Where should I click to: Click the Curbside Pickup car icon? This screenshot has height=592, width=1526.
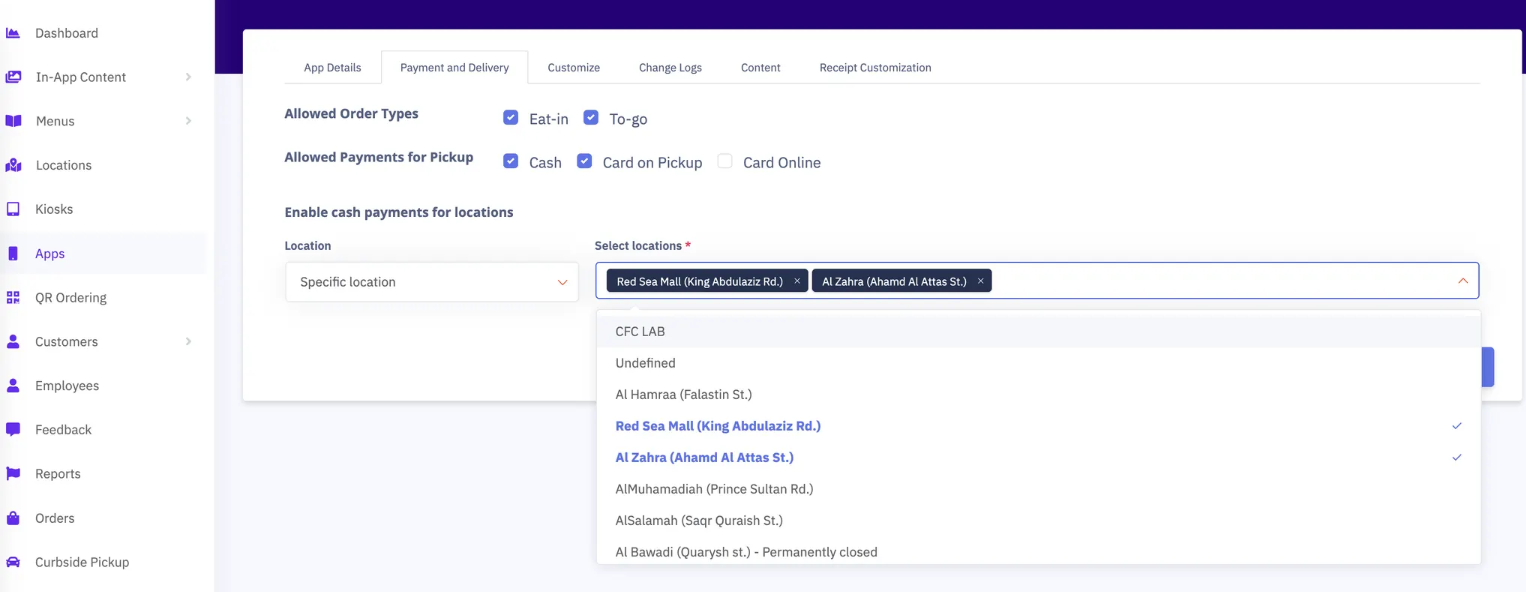13,562
